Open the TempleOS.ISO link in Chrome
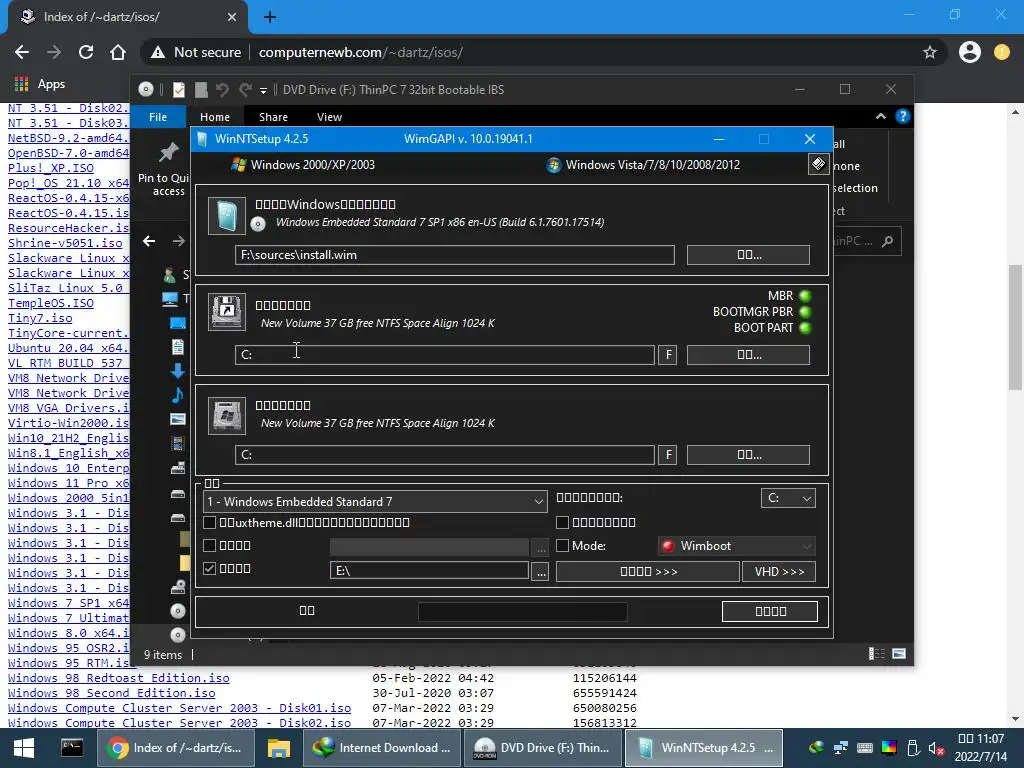Screen dimensions: 1024x768 50,303
